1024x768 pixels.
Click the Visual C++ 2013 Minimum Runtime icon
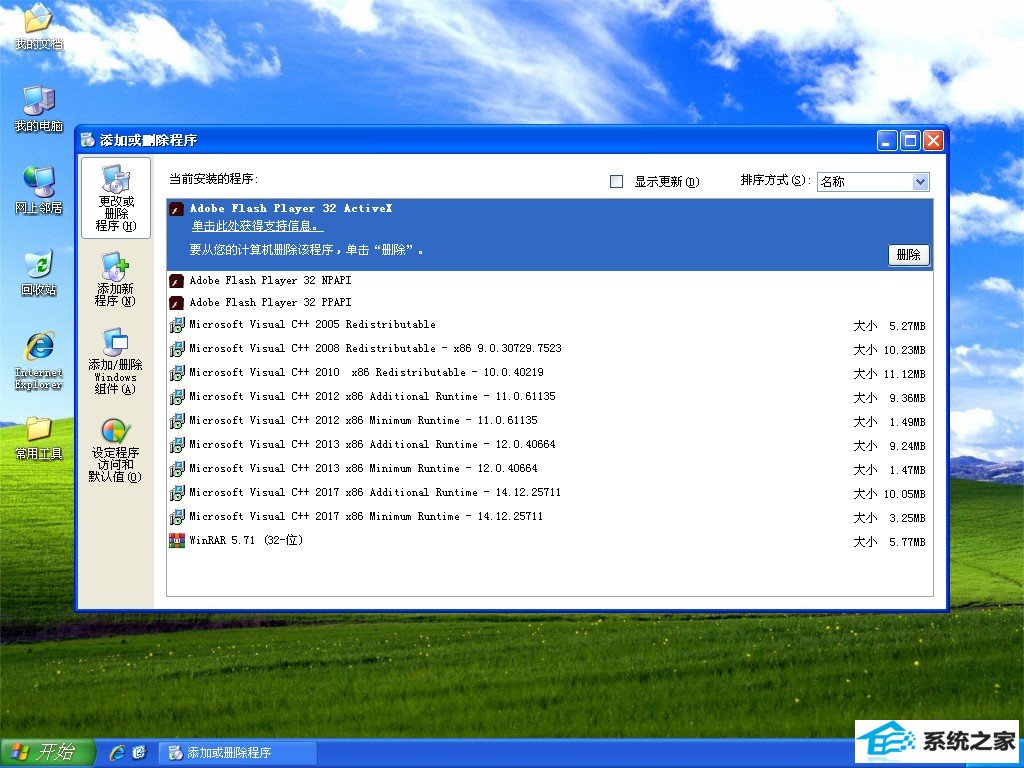tap(176, 469)
